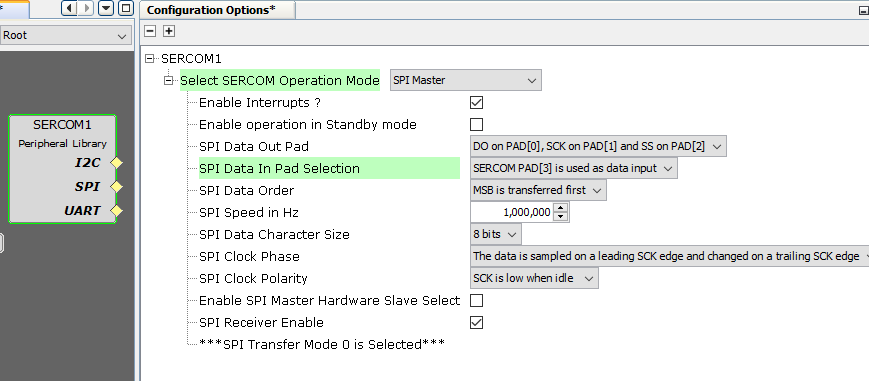The width and height of the screenshot is (869, 381).
Task: Select the I2C diamond connector
Action: 116,163
